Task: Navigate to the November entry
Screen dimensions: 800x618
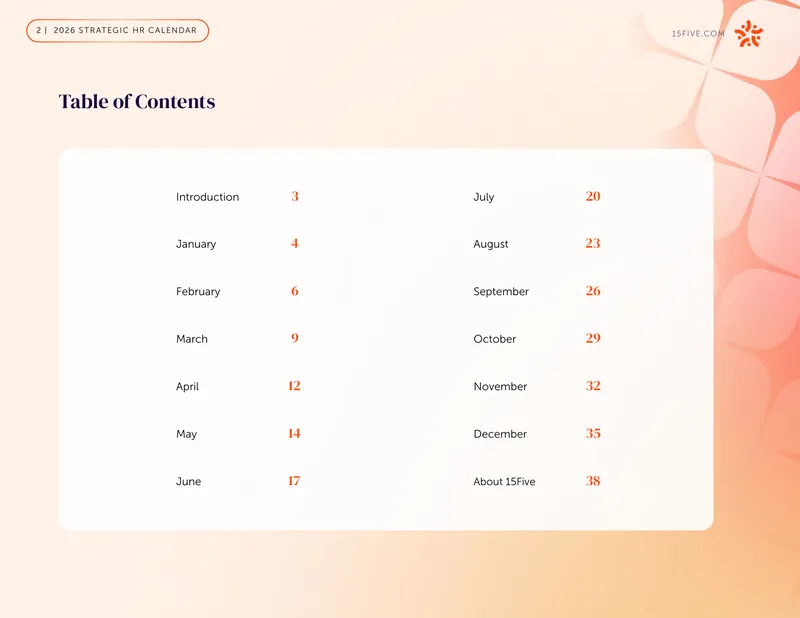Action: click(500, 386)
